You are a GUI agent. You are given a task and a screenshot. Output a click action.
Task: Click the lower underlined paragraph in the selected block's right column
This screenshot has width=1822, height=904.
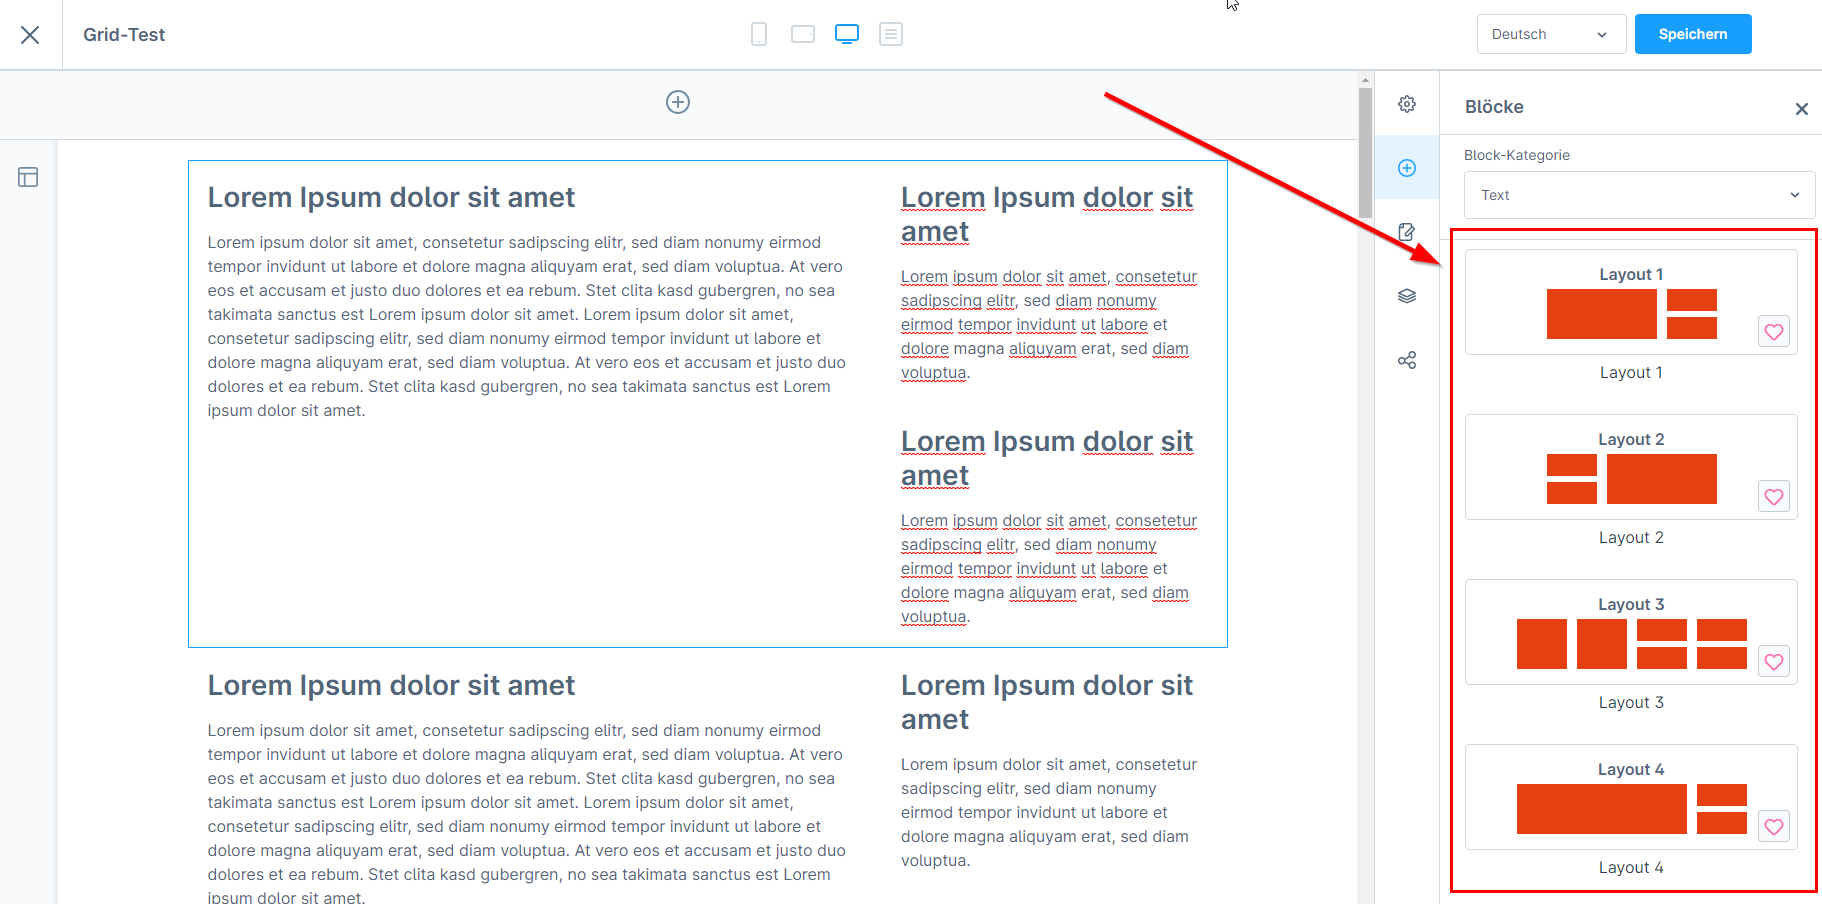point(1049,568)
